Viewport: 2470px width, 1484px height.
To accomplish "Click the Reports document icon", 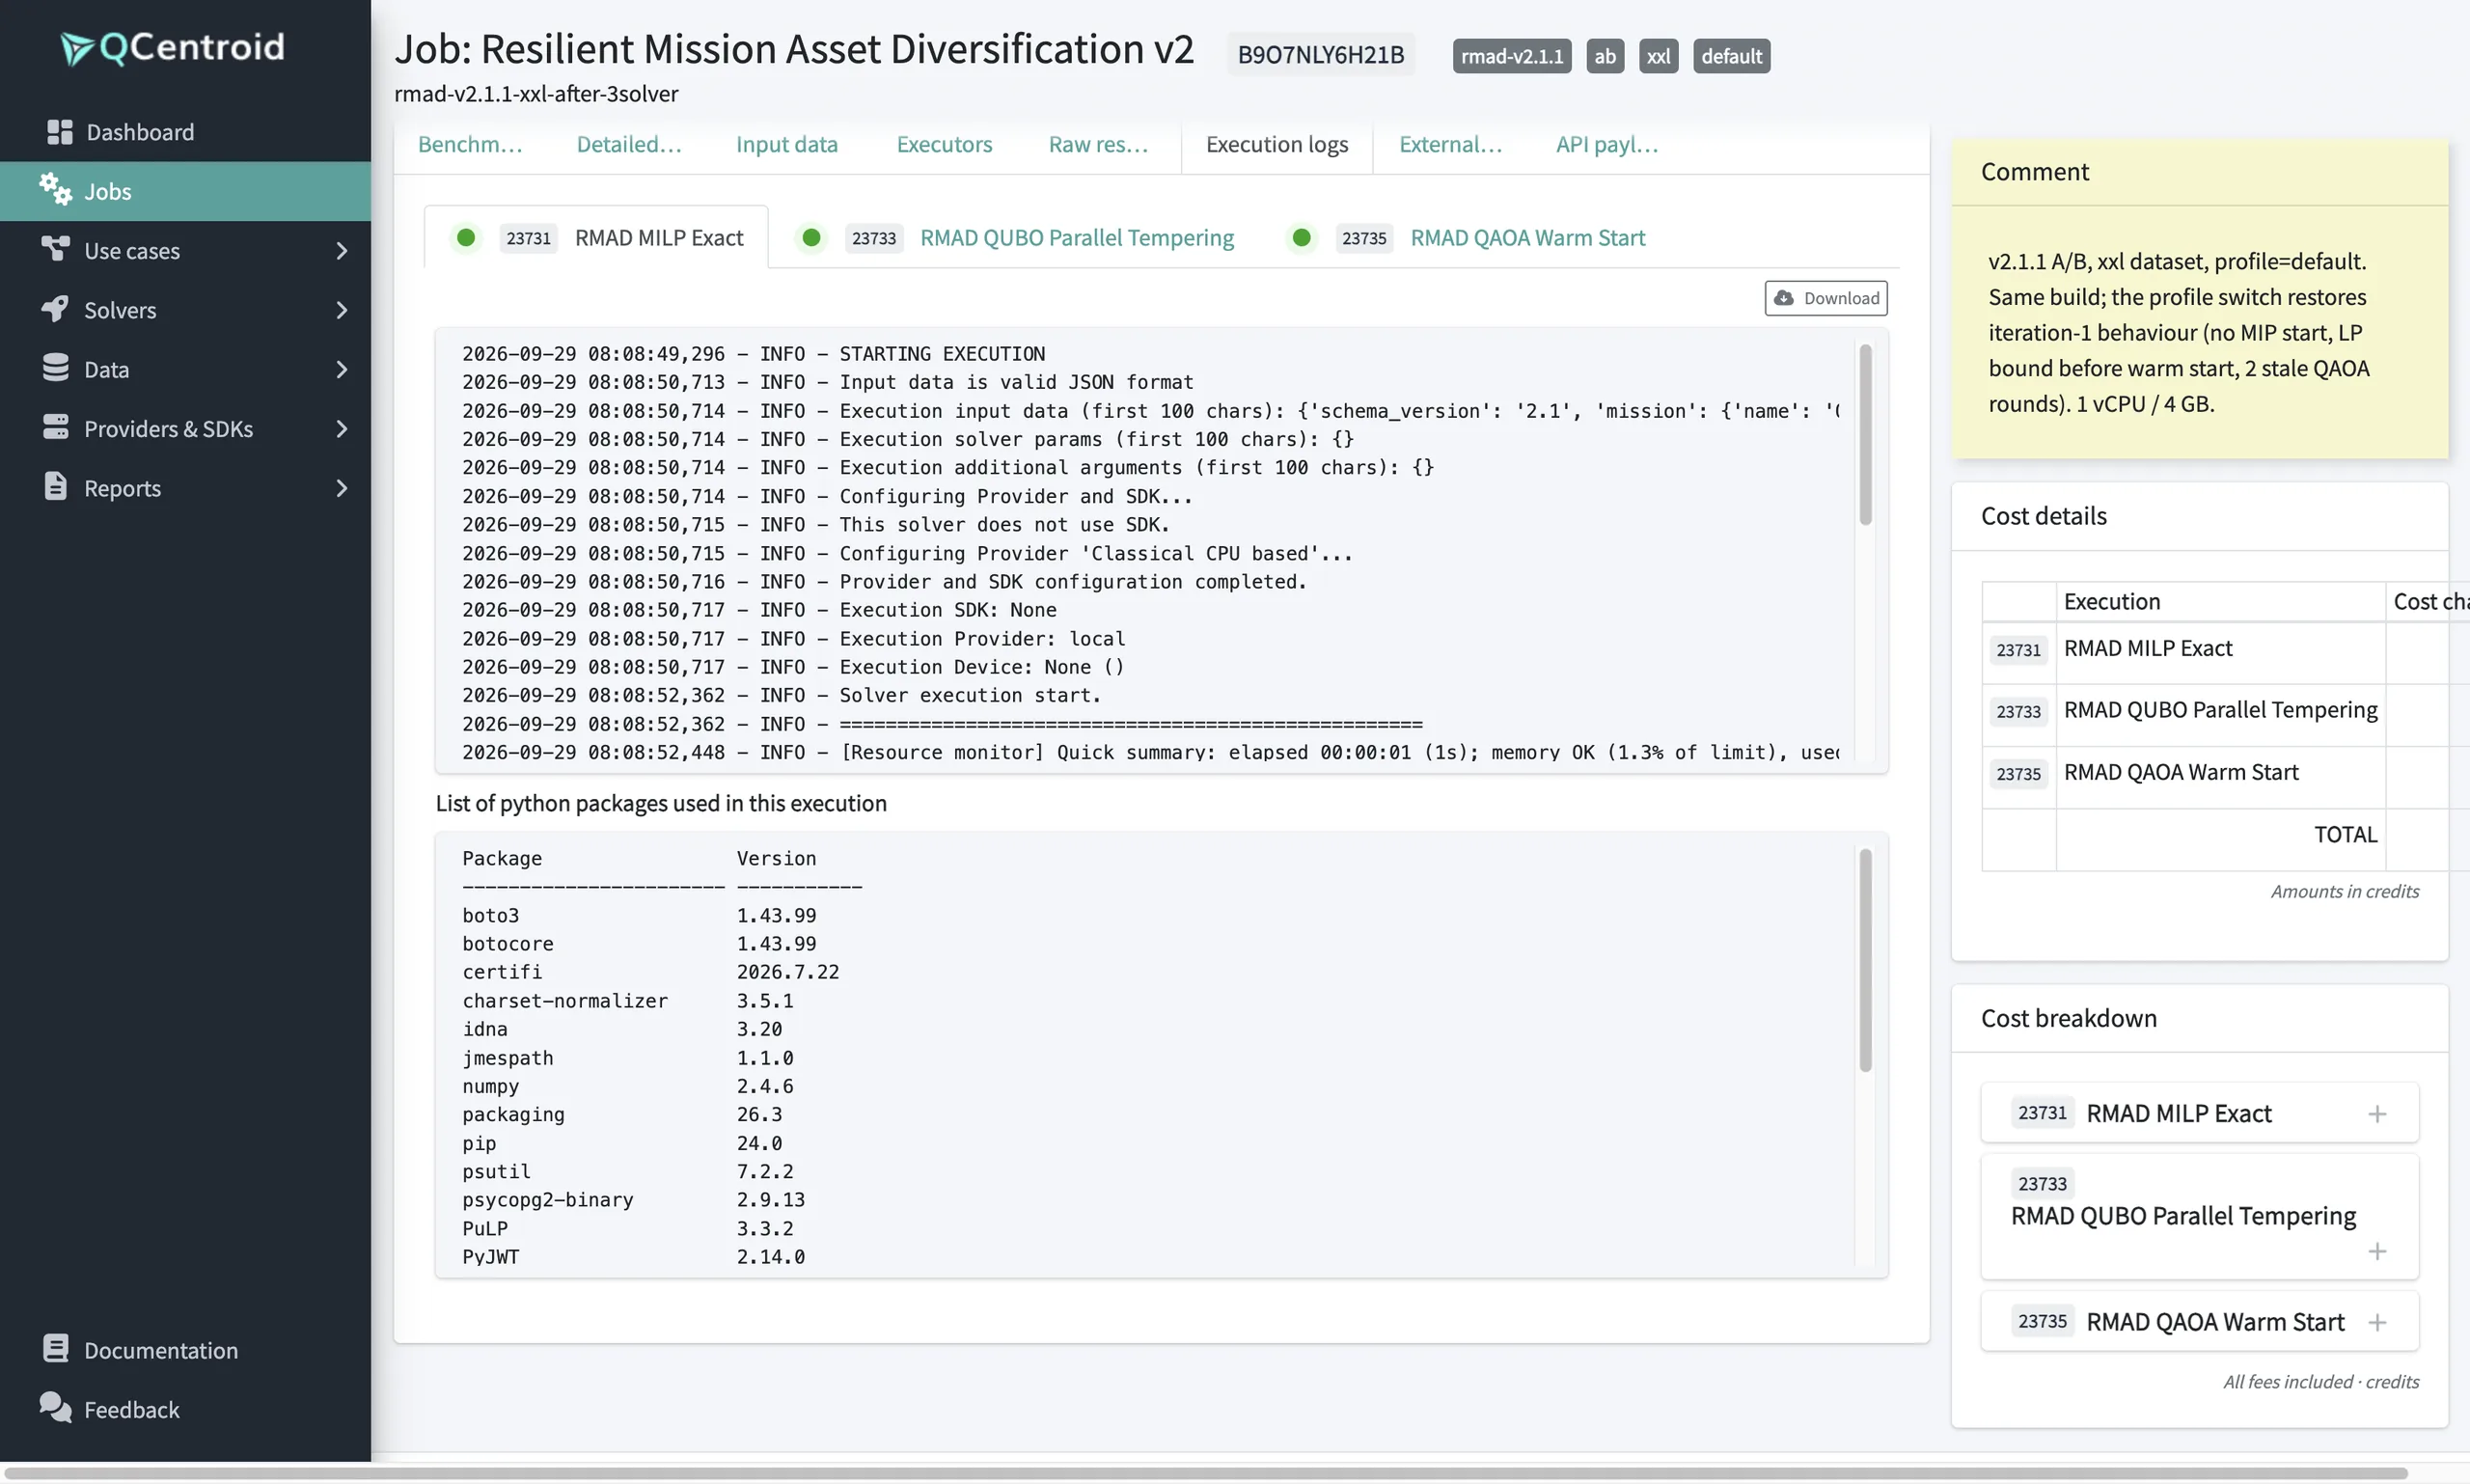I will [x=56, y=486].
